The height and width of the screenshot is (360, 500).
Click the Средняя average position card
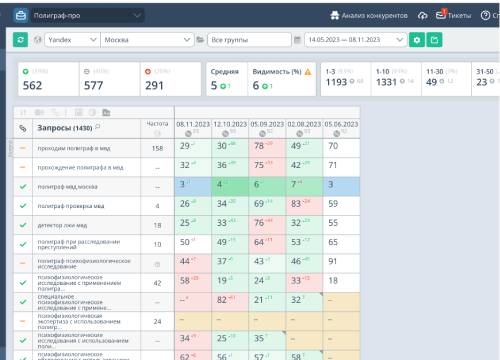pos(227,79)
